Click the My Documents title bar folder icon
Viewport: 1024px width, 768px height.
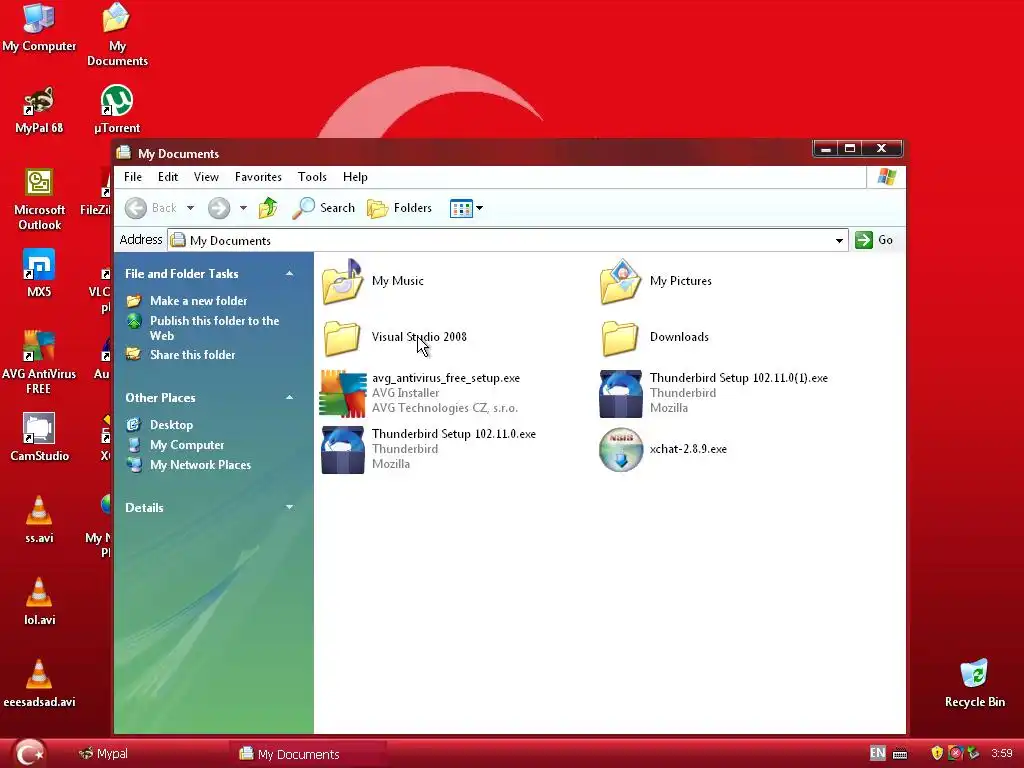[124, 153]
